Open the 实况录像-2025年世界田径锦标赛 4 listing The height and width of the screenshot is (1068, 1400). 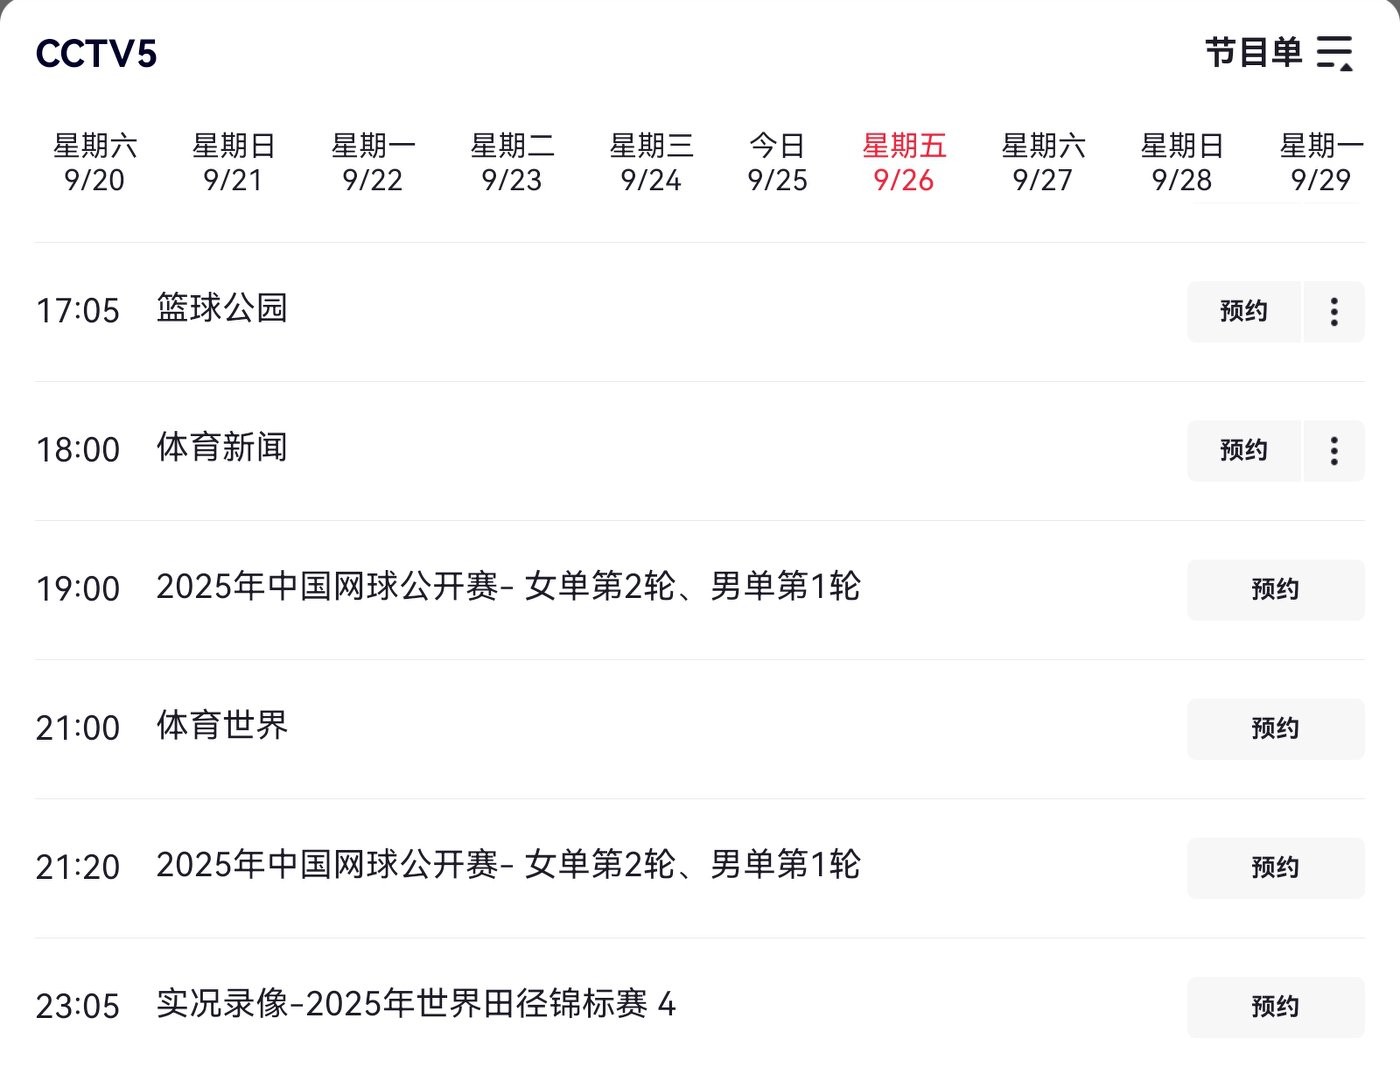pos(416,1004)
